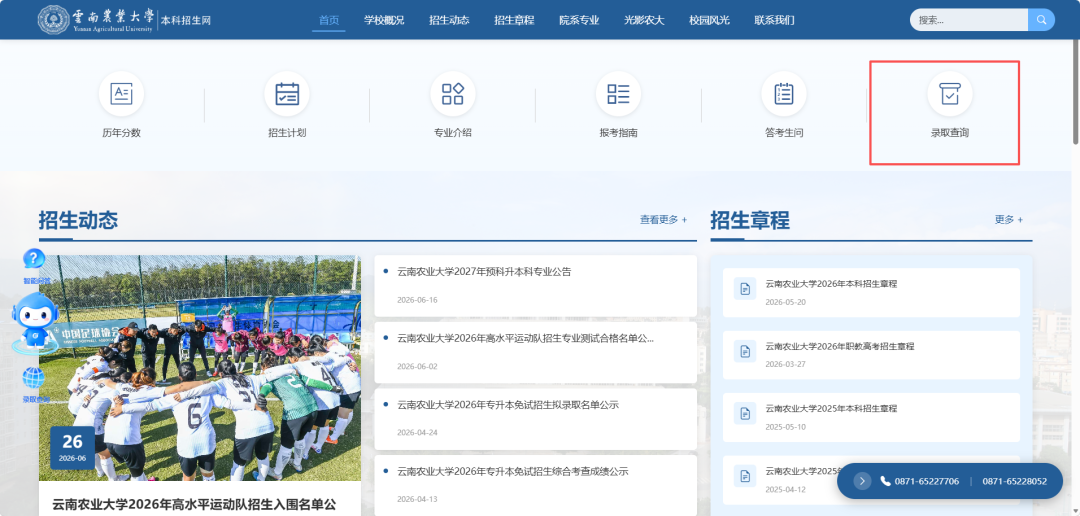Image resolution: width=1080 pixels, height=516 pixels.
Task: Click the date 2026-06-16
Action: pos(417,300)
